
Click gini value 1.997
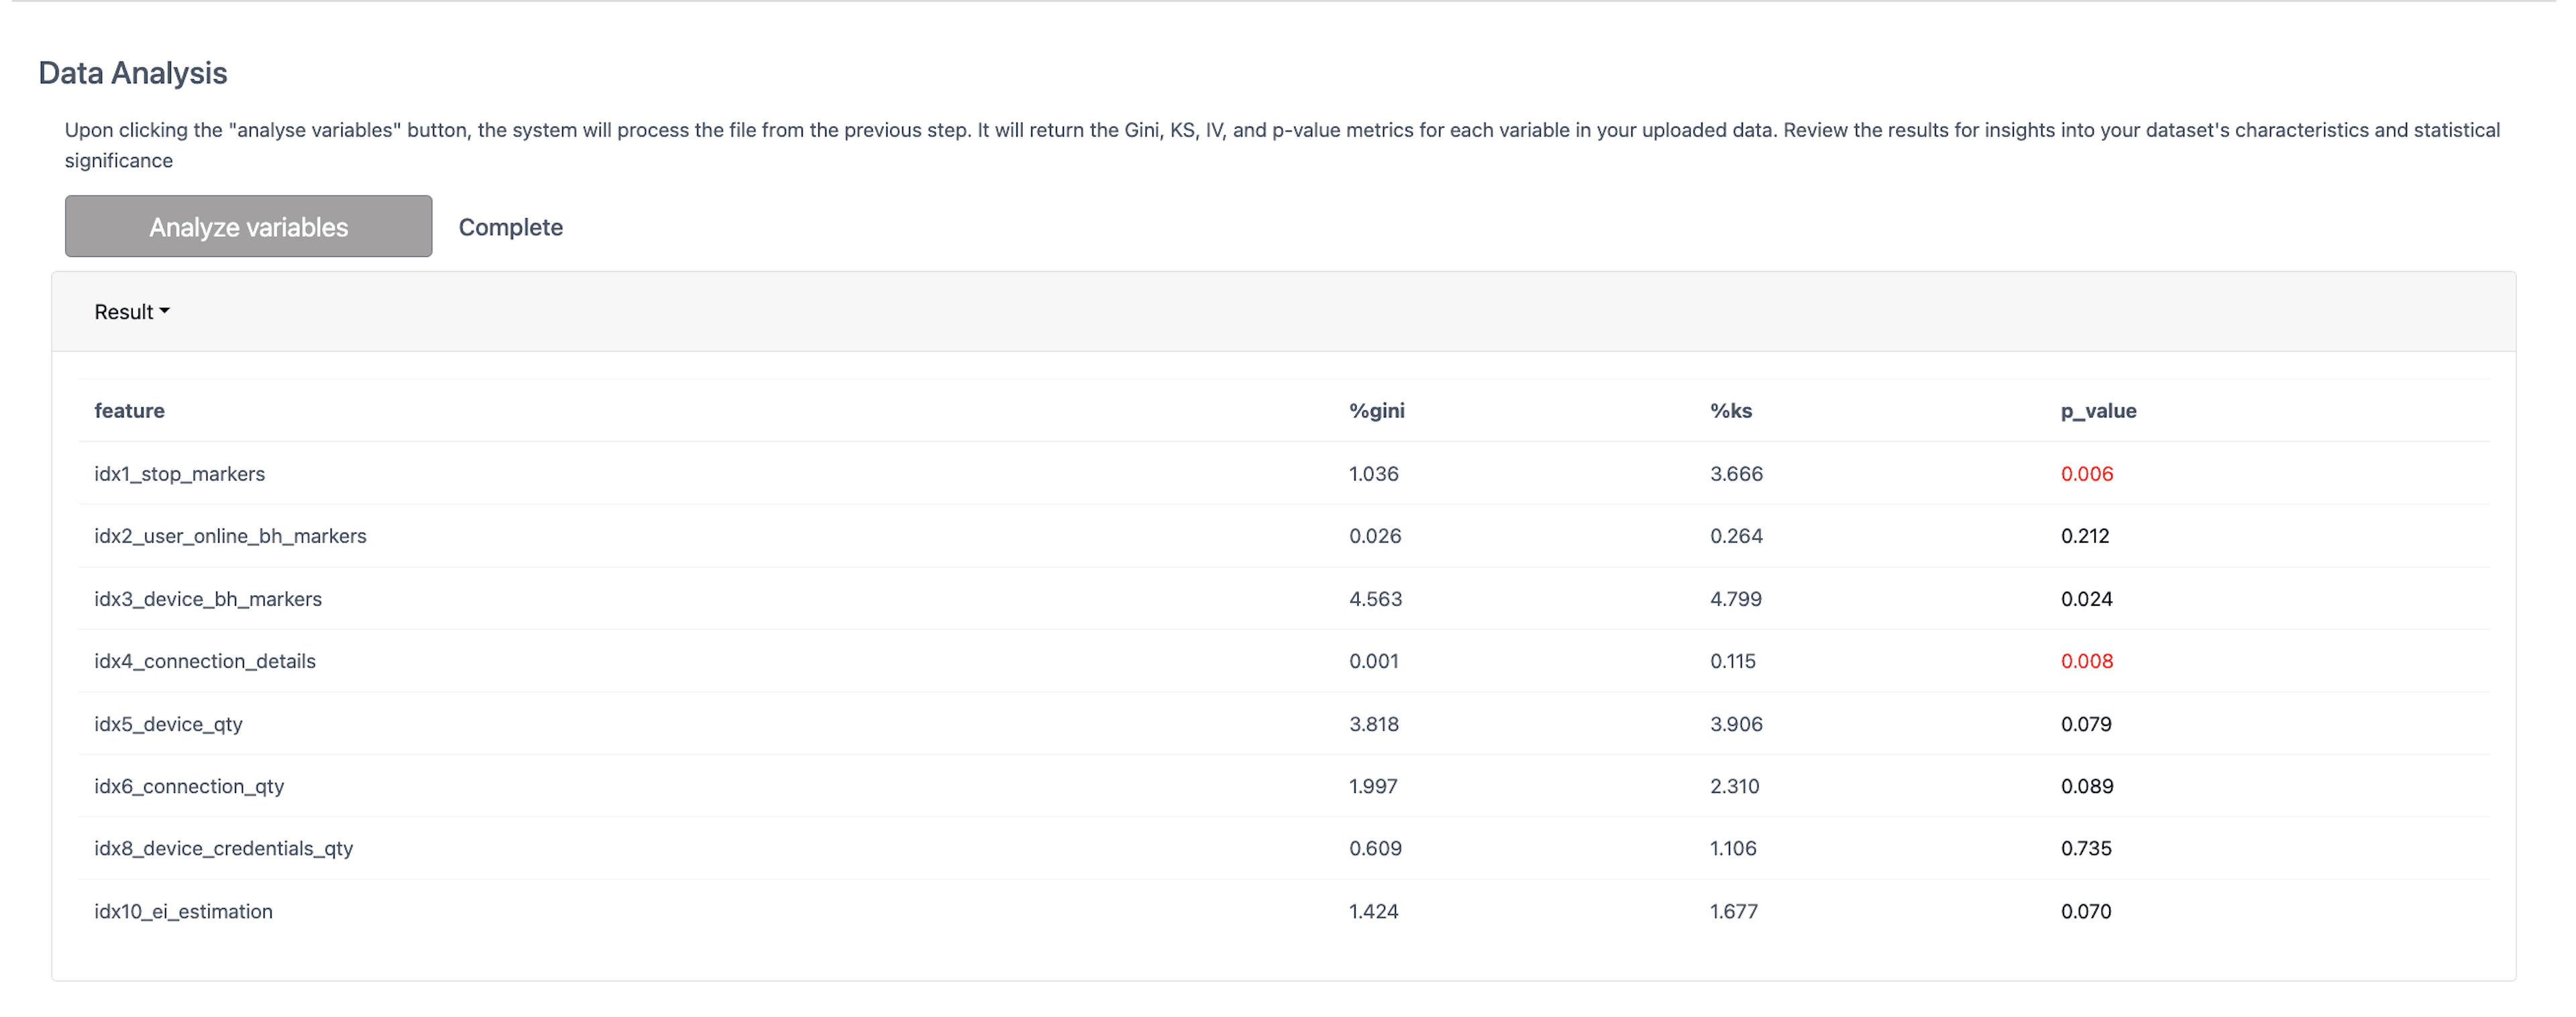click(x=1372, y=786)
